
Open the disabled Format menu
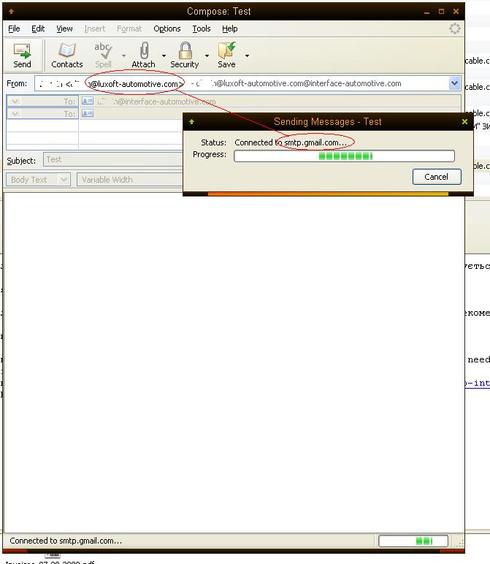point(129,29)
